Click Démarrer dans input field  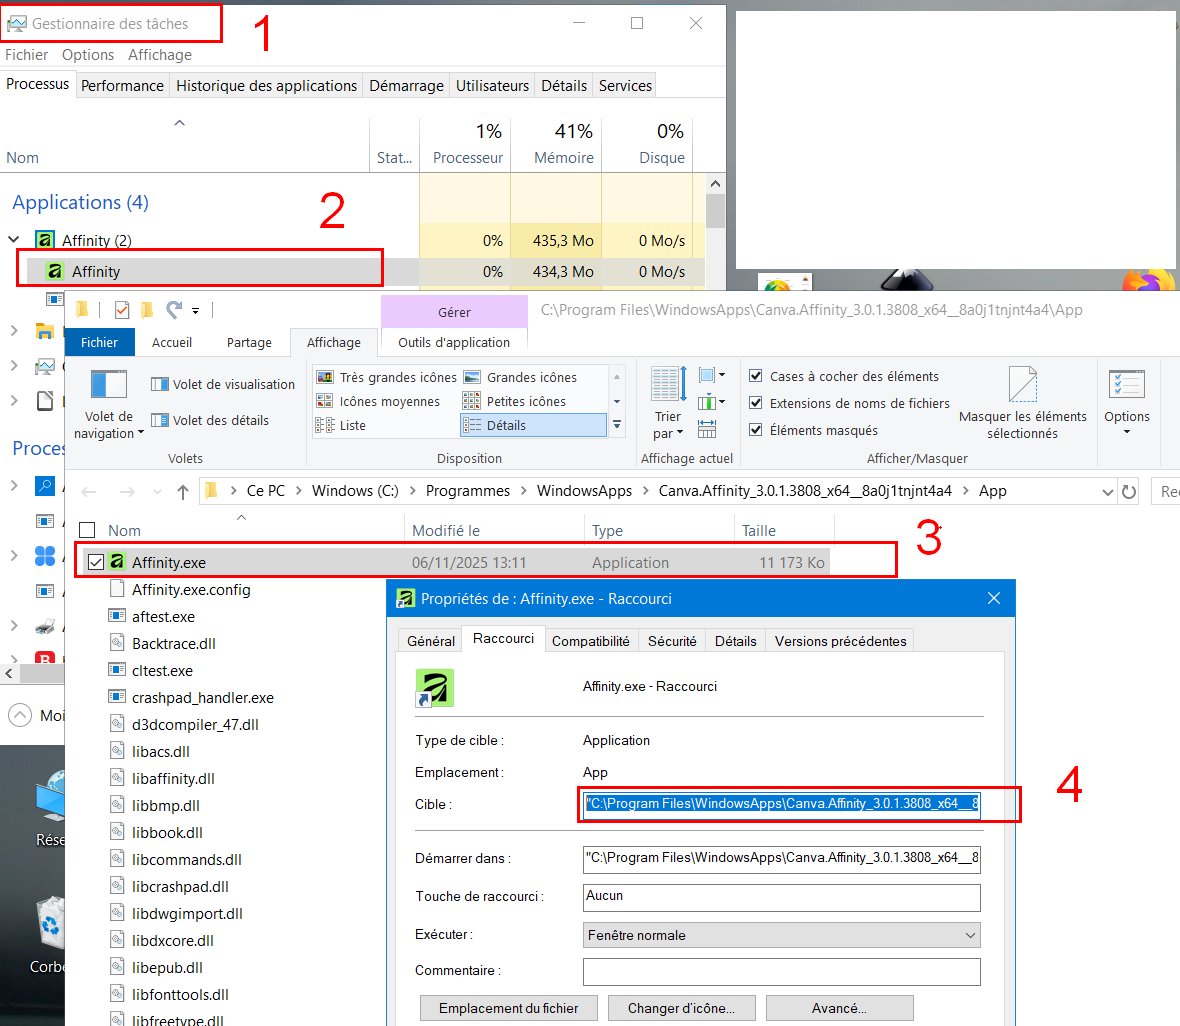[781, 858]
